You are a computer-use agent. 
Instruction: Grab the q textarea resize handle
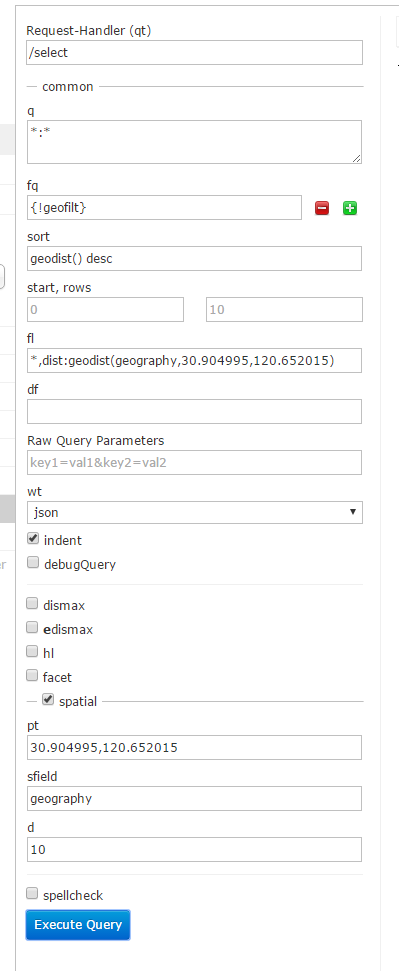(x=356, y=159)
